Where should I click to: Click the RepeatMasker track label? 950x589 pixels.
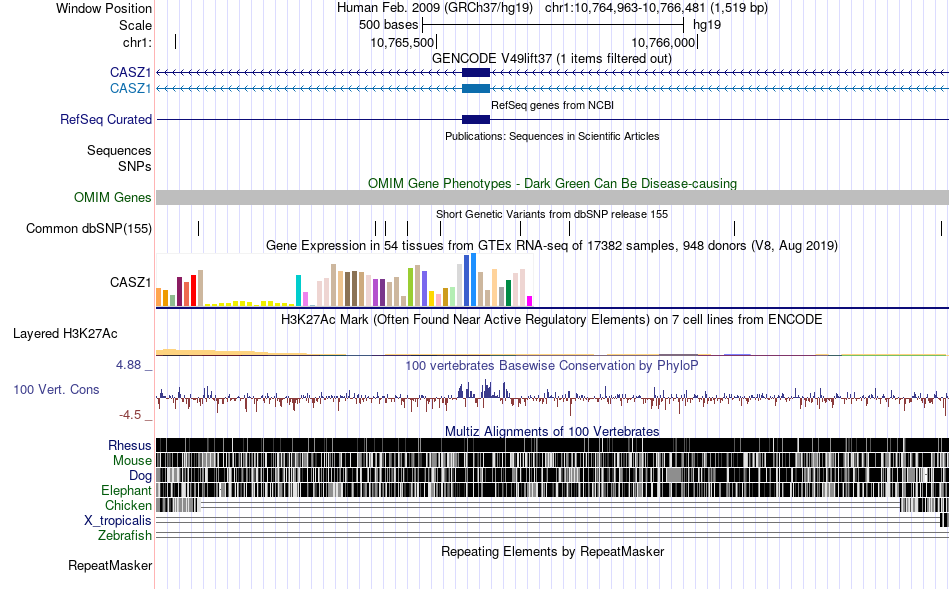pyautogui.click(x=110, y=566)
